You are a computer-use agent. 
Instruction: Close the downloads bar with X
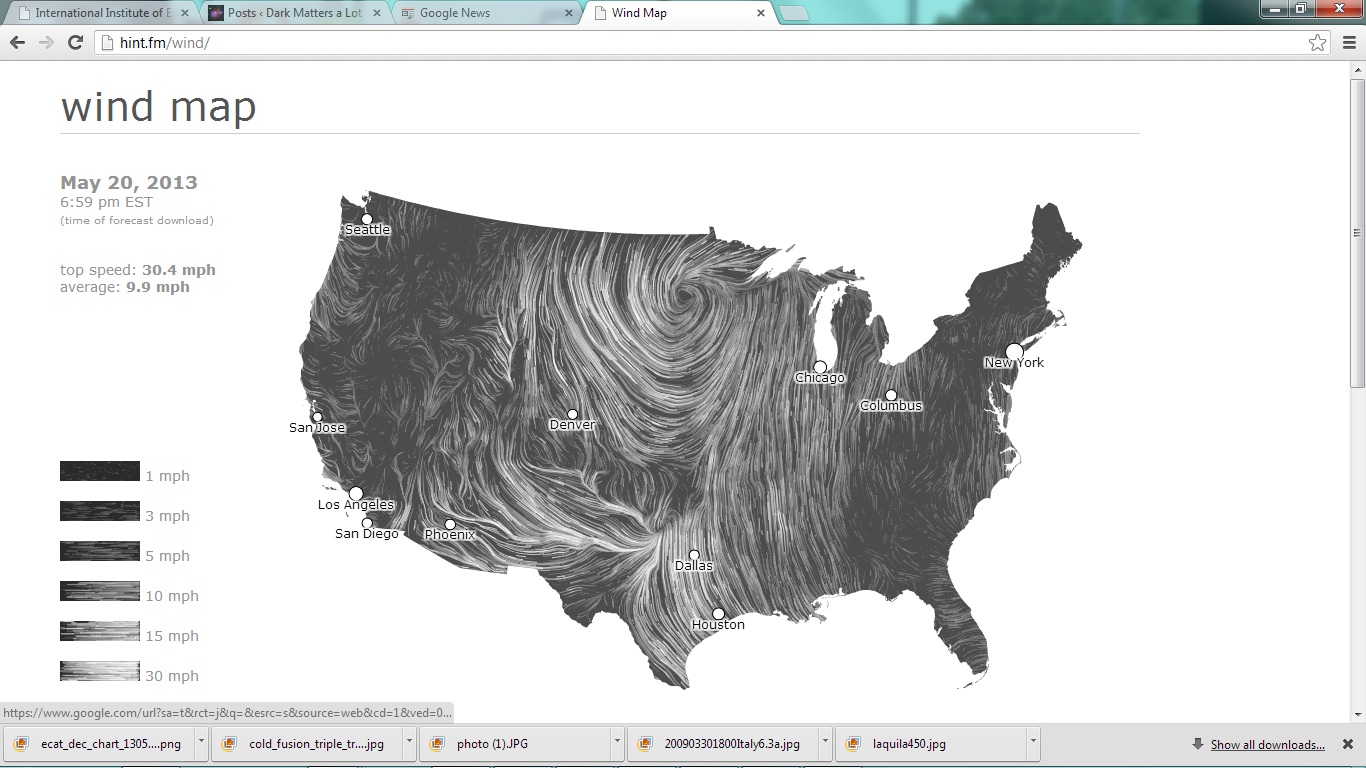click(1347, 744)
